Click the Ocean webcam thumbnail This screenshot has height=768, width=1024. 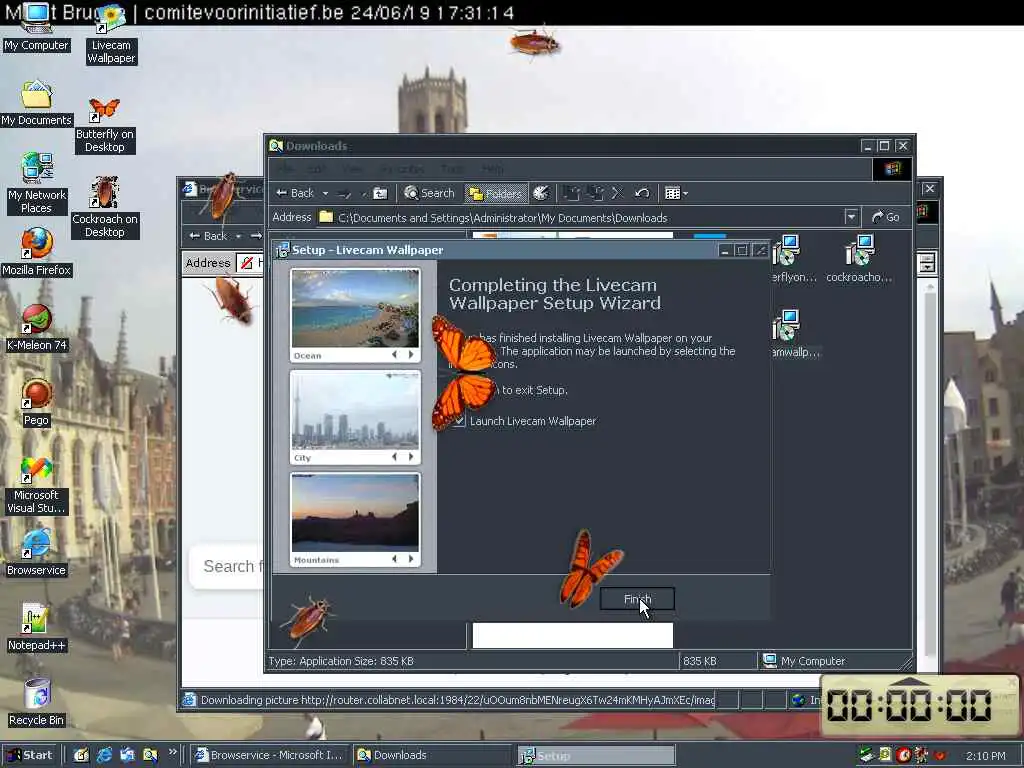tap(355, 308)
